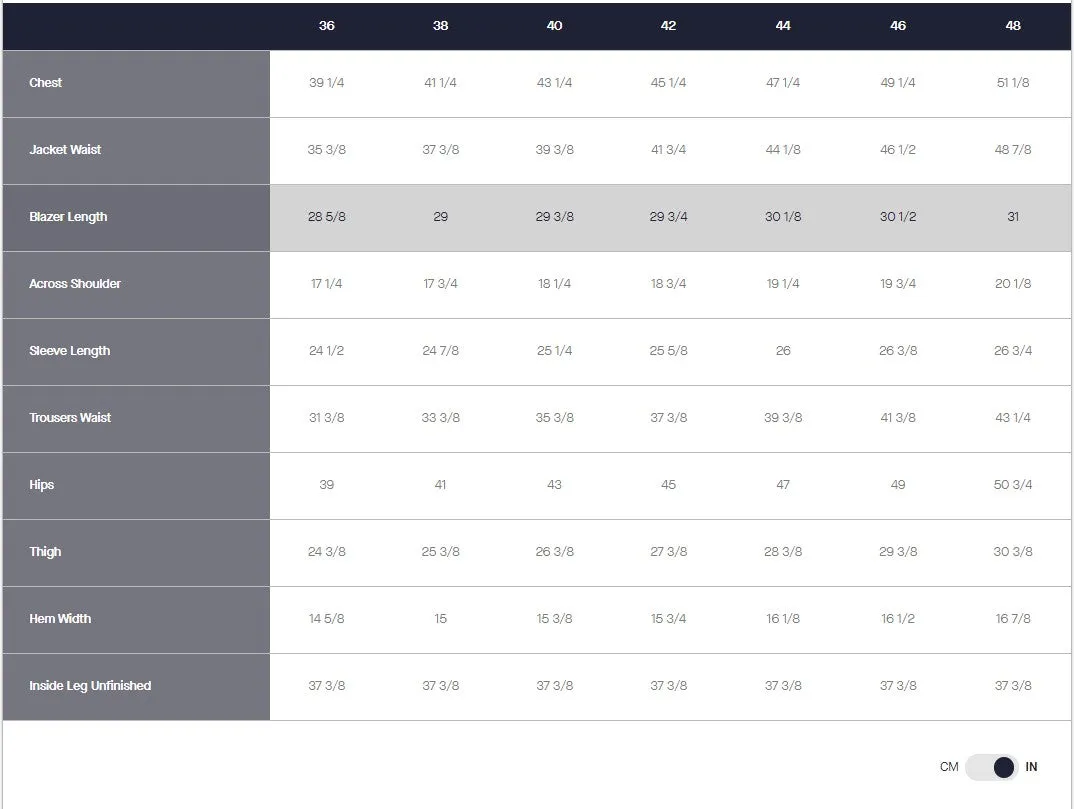Select the IN unit label
This screenshot has width=1074, height=809.
(x=1031, y=767)
